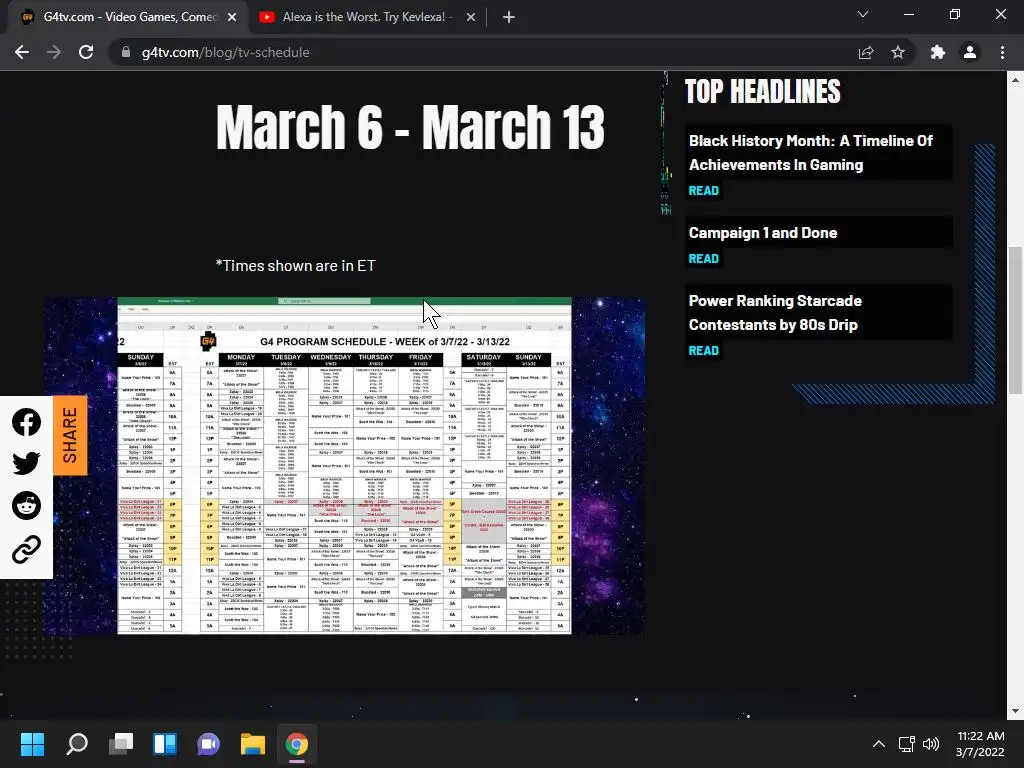Click READ under Black History Month headline

coord(703,191)
